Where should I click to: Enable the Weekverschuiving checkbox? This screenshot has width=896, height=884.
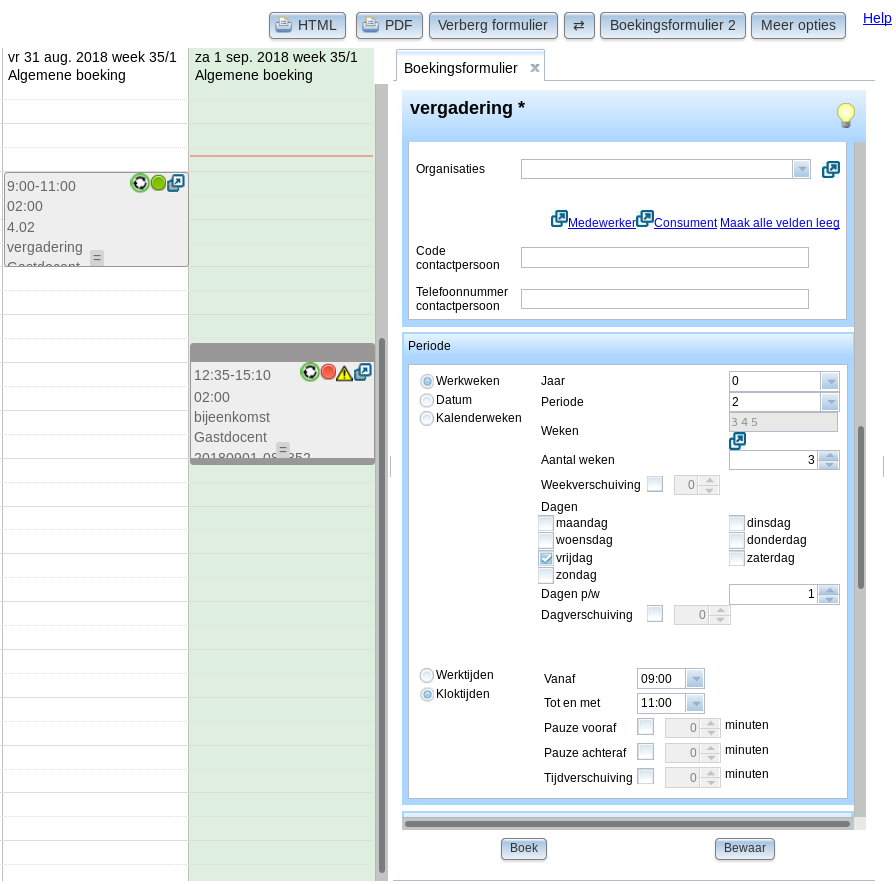click(655, 484)
